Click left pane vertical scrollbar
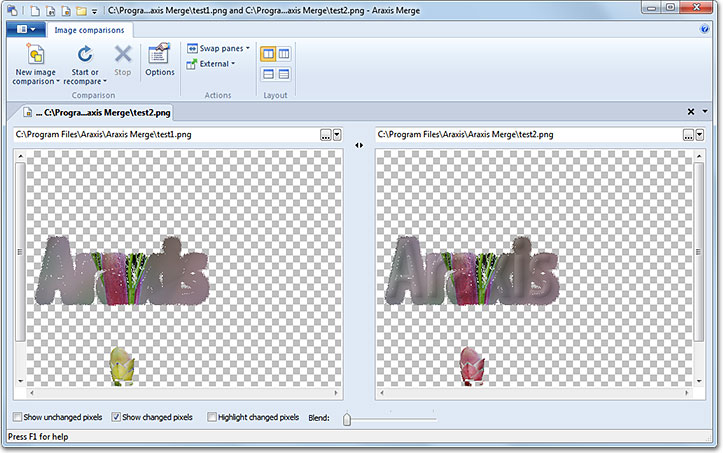 (x=20, y=252)
